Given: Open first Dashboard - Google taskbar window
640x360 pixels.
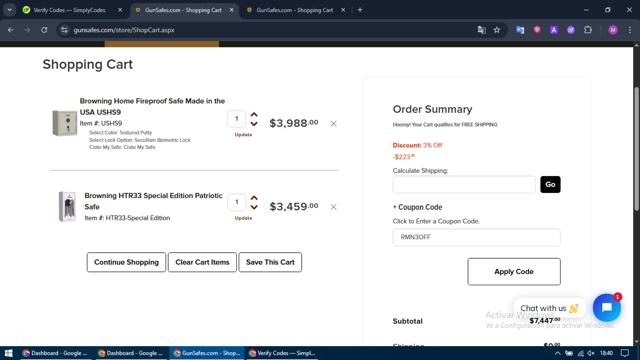Looking at the screenshot, I should (56, 353).
